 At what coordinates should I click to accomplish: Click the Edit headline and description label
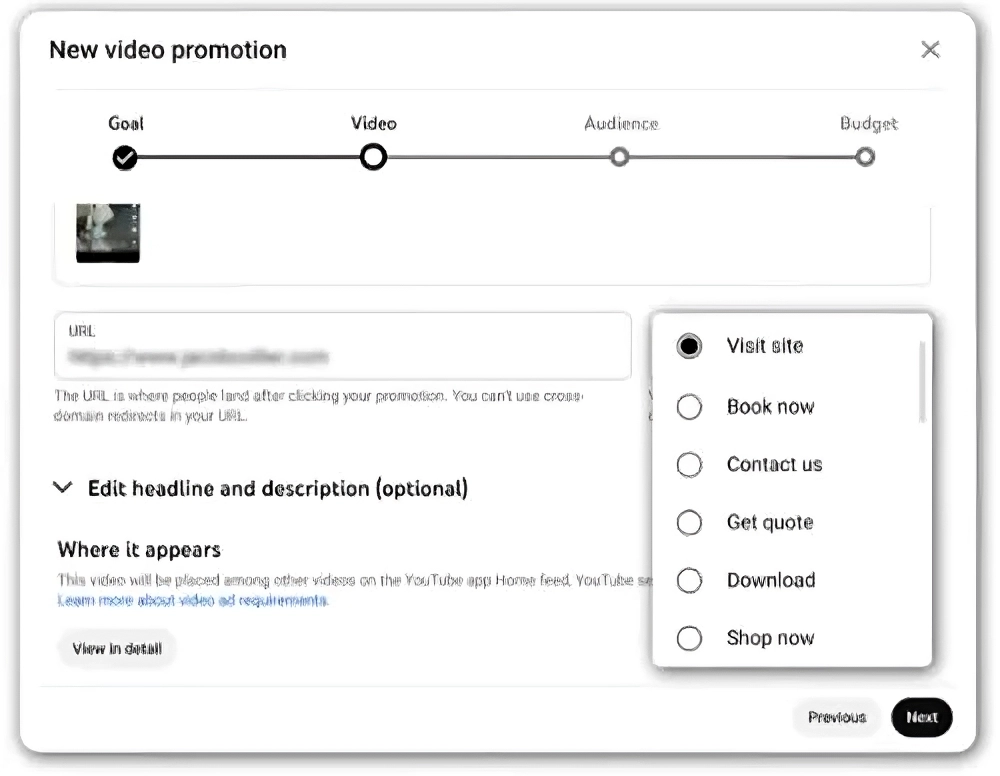pos(278,489)
